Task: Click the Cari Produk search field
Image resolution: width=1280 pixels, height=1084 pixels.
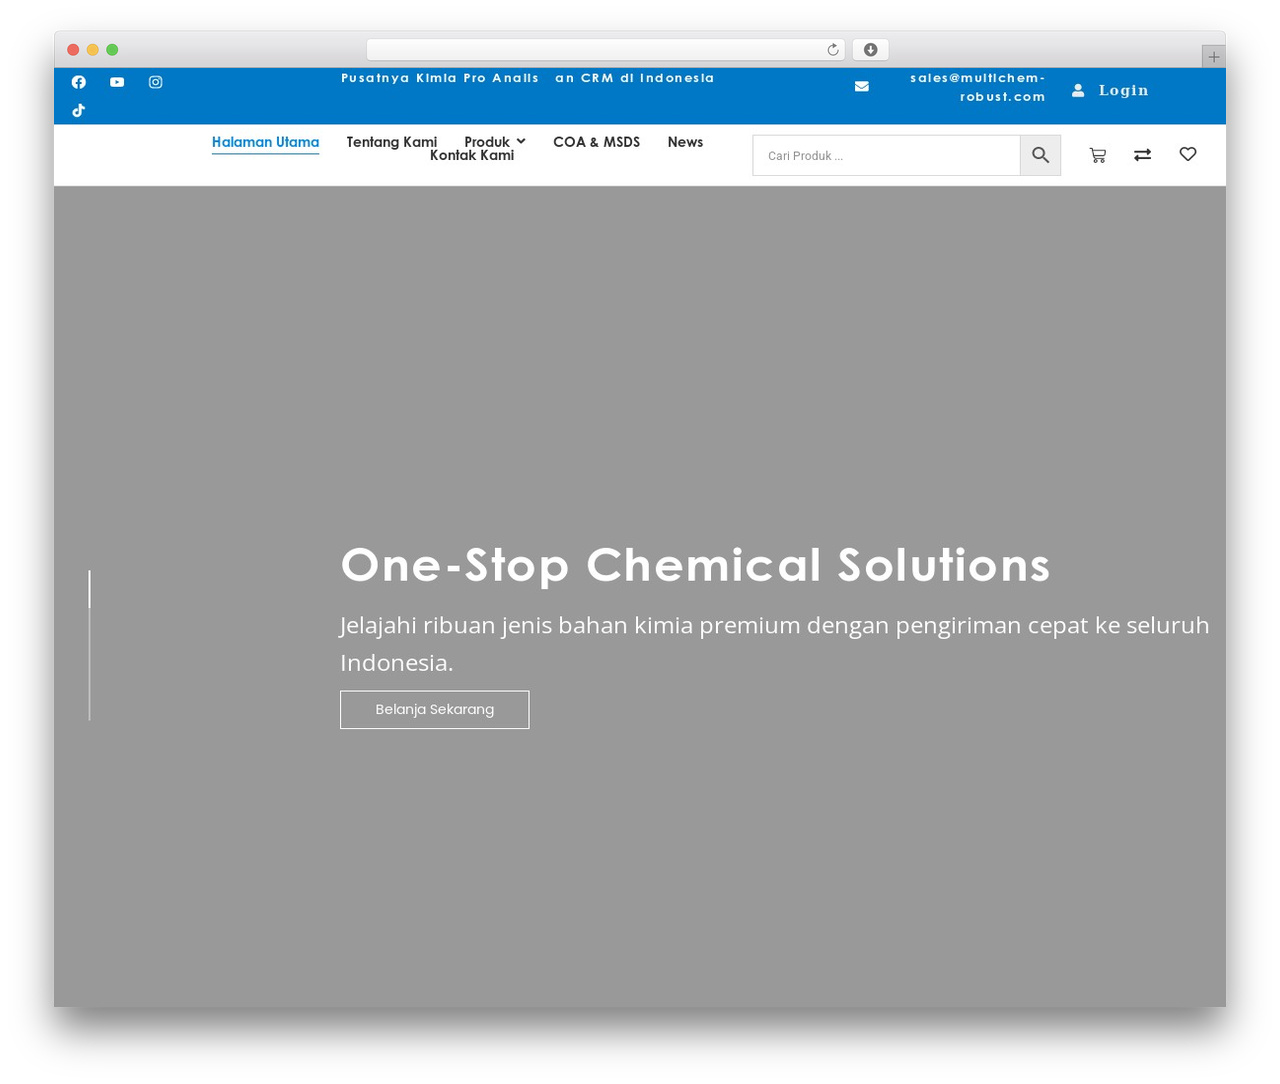Action: point(886,155)
